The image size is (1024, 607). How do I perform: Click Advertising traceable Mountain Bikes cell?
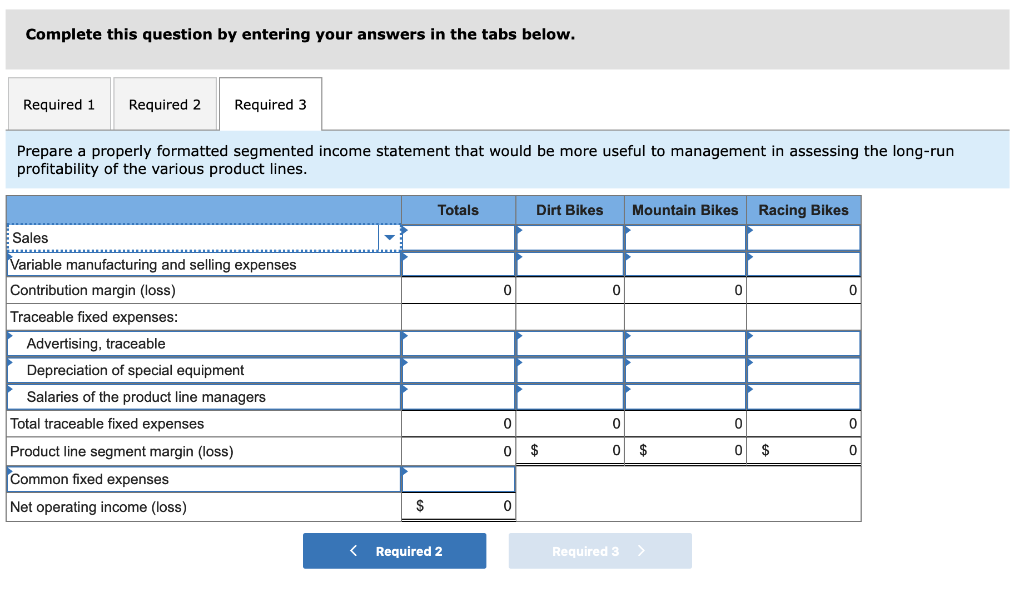pyautogui.click(x=685, y=344)
